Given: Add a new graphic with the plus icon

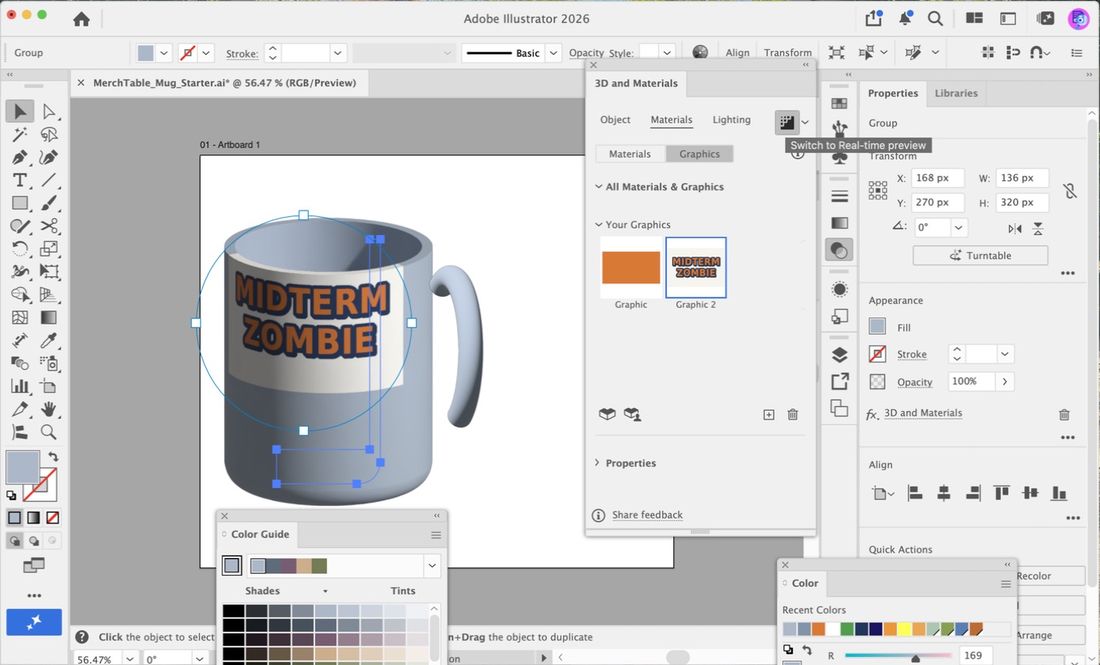Looking at the screenshot, I should coord(769,415).
